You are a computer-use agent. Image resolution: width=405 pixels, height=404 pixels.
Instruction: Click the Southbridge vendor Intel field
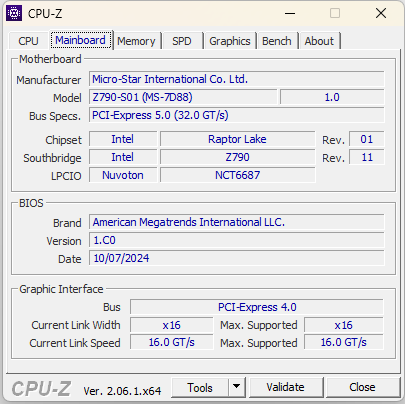(x=123, y=157)
